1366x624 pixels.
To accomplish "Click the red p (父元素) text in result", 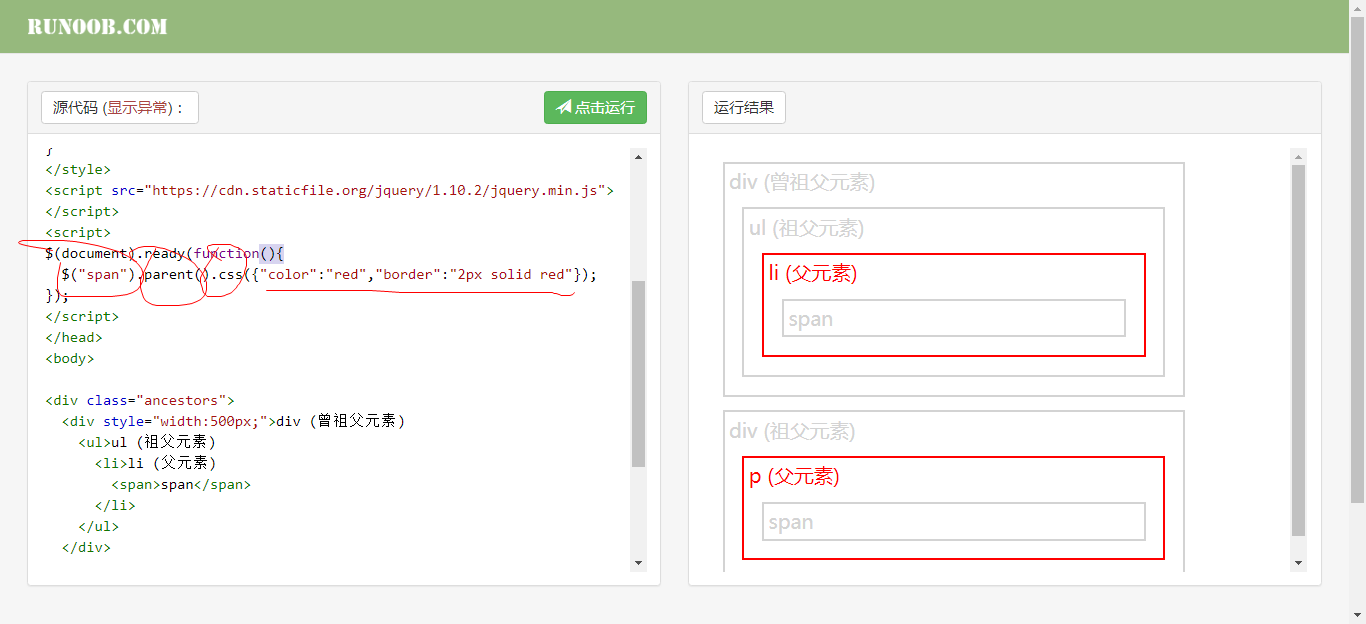I will [794, 476].
